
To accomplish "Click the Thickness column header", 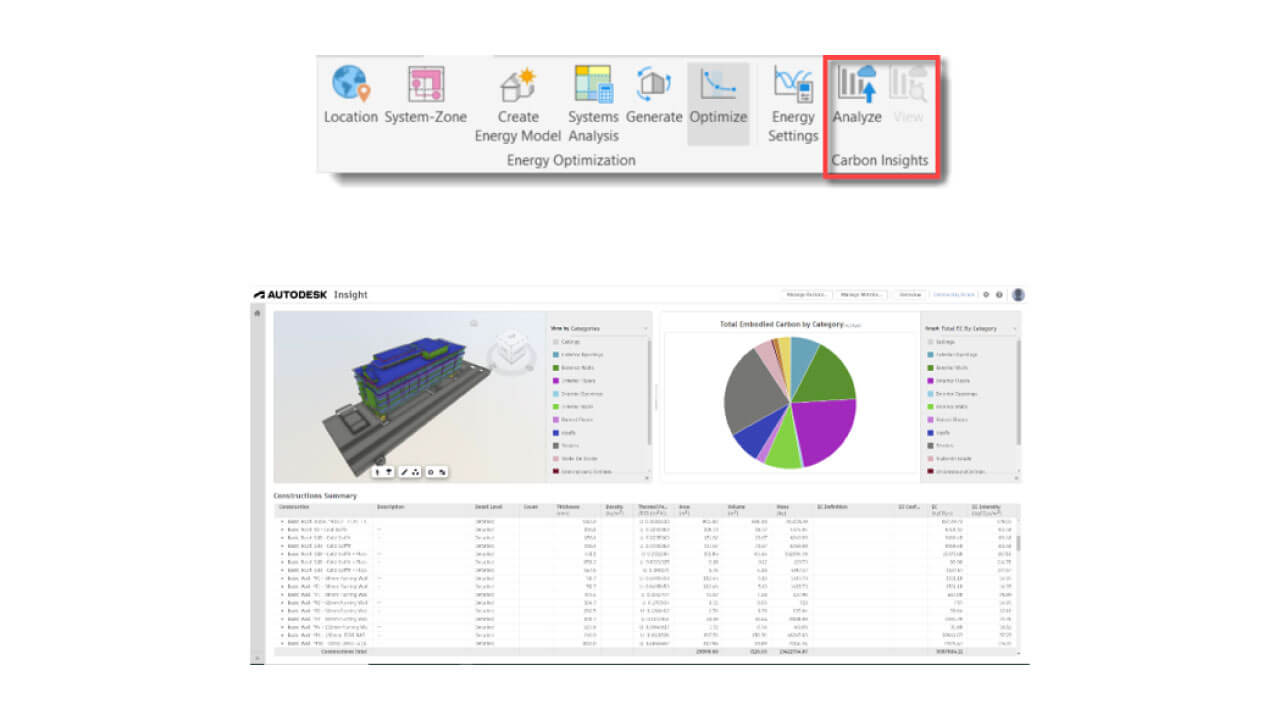I will [568, 510].
